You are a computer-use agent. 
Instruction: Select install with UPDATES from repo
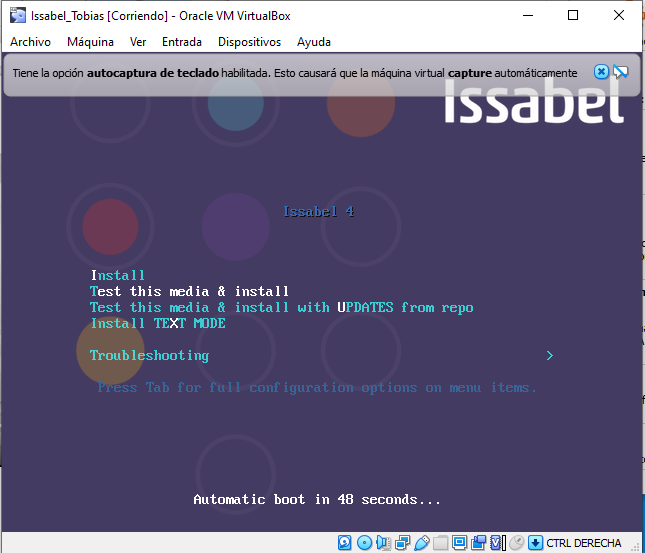[281, 307]
